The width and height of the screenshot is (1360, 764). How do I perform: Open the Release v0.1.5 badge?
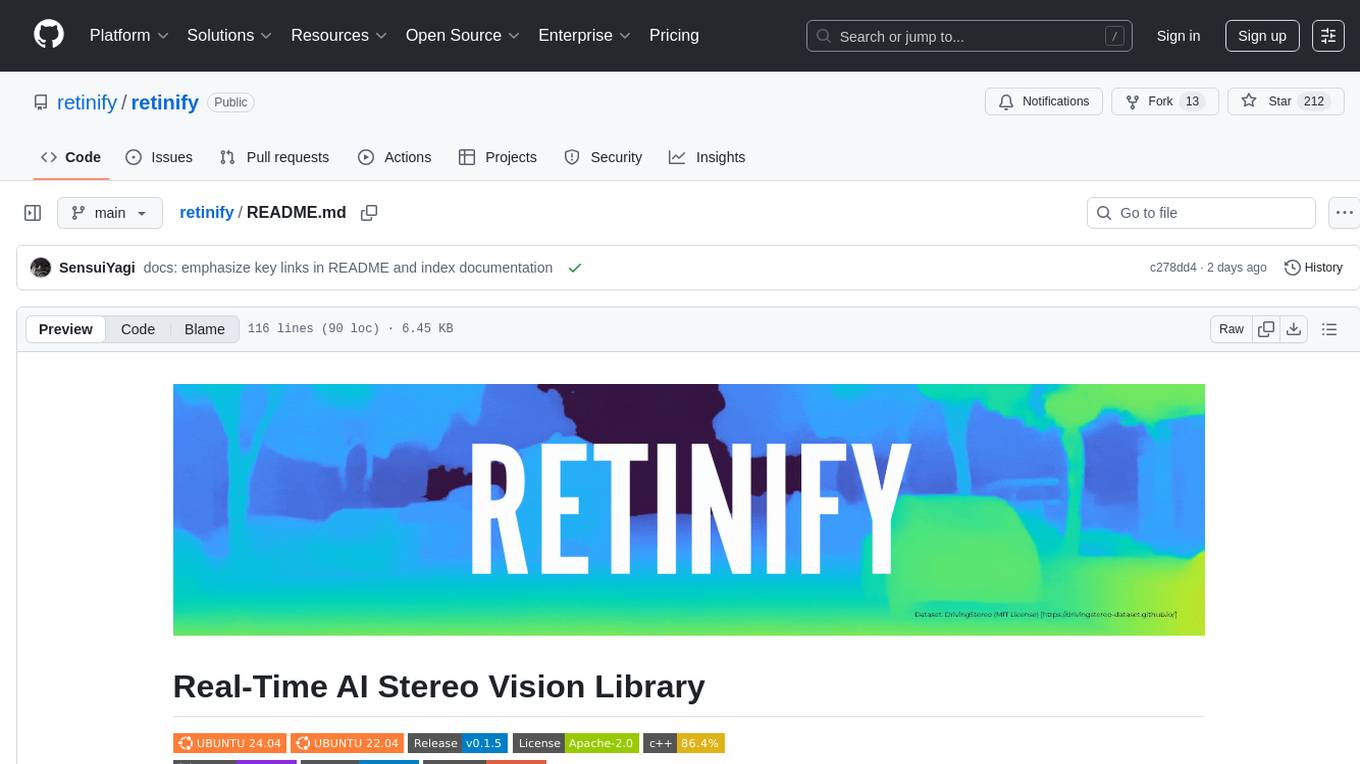pyautogui.click(x=458, y=743)
